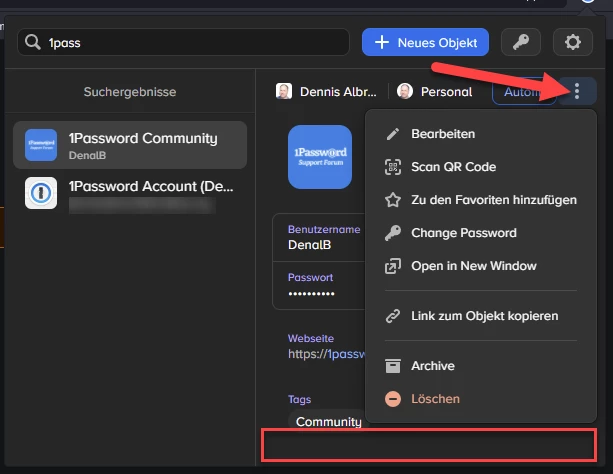Choose Link zum Objekt kopieren
This screenshot has height=474, width=613.
point(481,316)
